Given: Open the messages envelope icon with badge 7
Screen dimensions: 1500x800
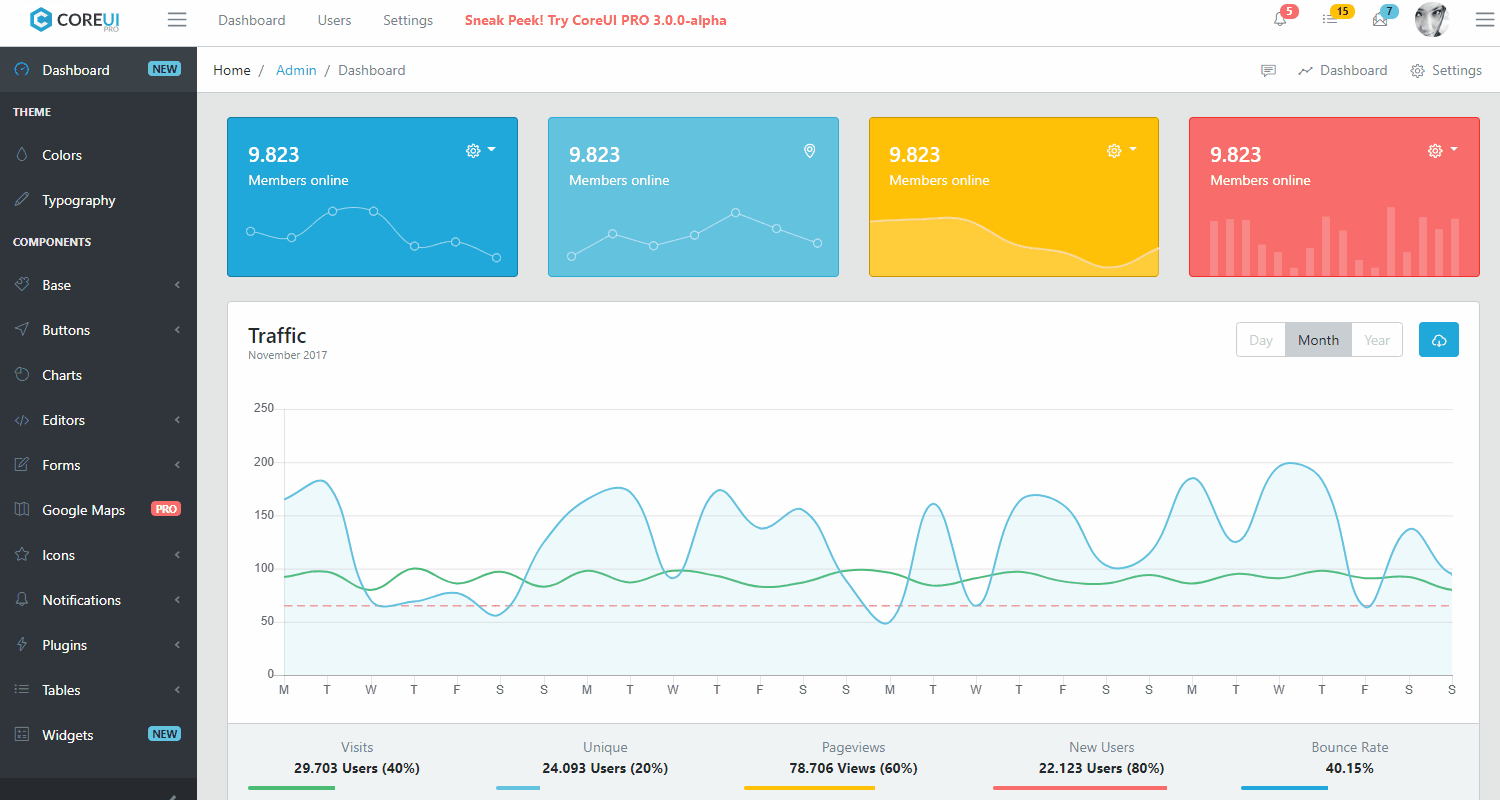Looking at the screenshot, I should (x=1381, y=19).
